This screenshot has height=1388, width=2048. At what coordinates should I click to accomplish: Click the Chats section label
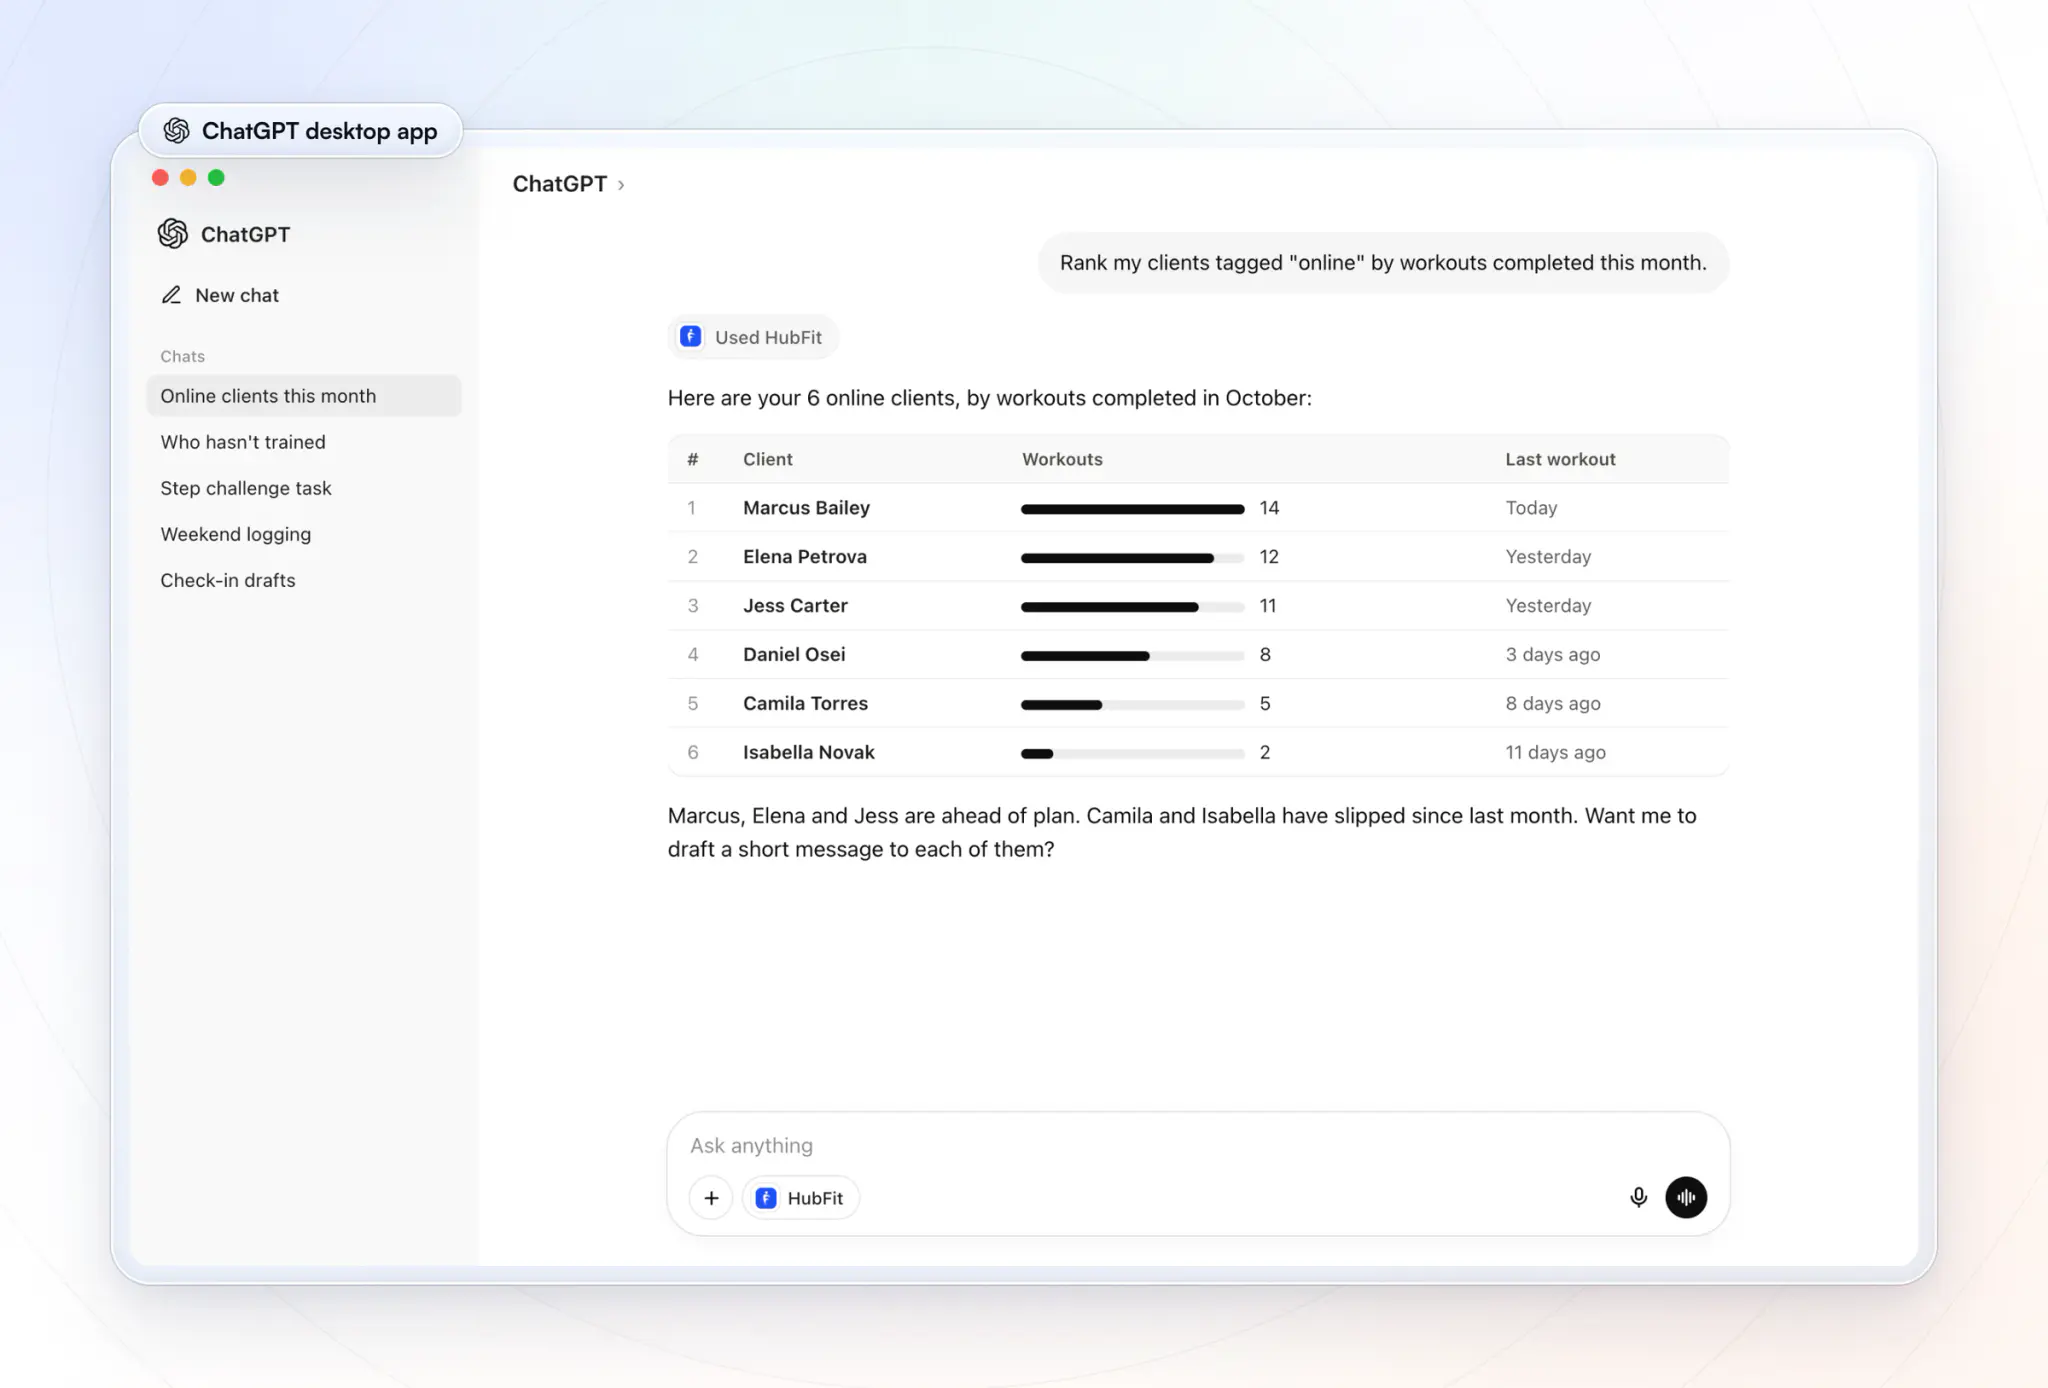[182, 356]
